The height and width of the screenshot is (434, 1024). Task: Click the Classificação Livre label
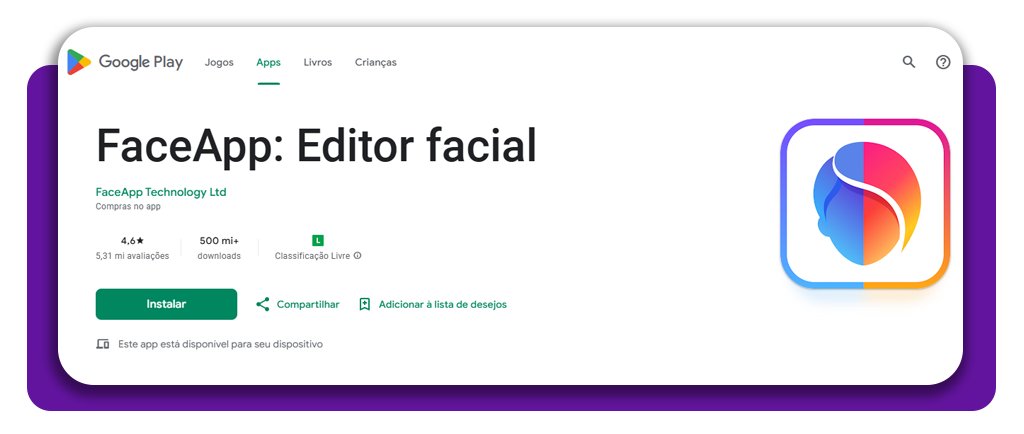(312, 256)
